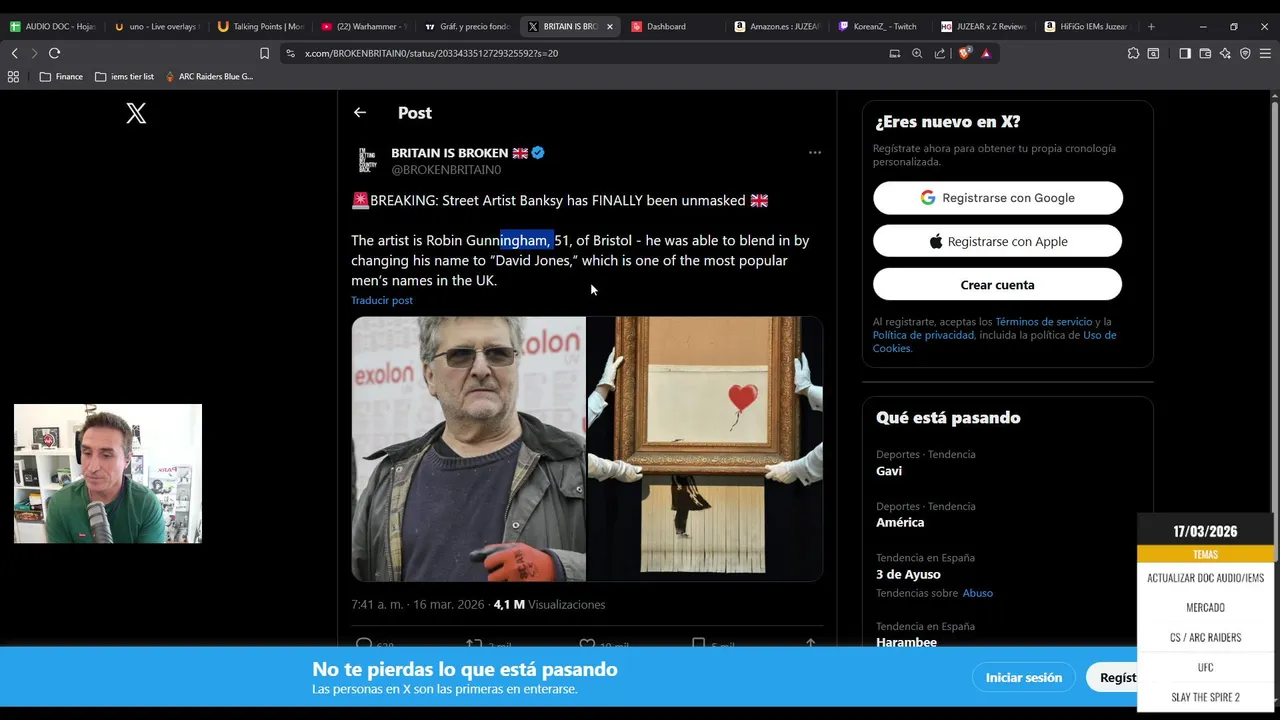Open Términos de servicio link
This screenshot has width=1280, height=720.
click(1043, 322)
